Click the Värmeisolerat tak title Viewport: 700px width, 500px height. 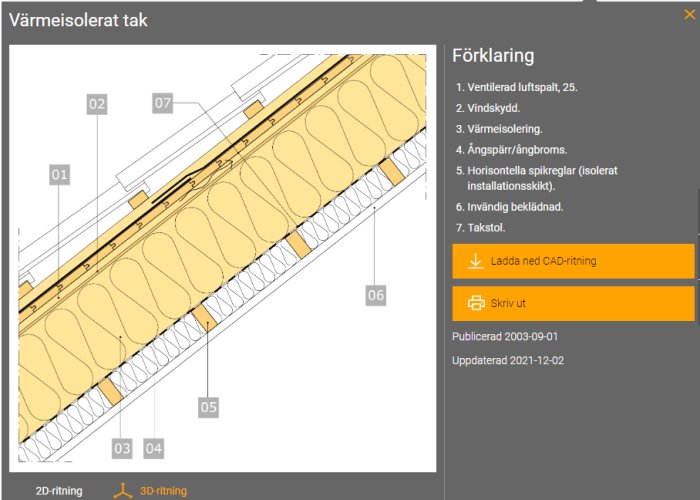[78, 20]
